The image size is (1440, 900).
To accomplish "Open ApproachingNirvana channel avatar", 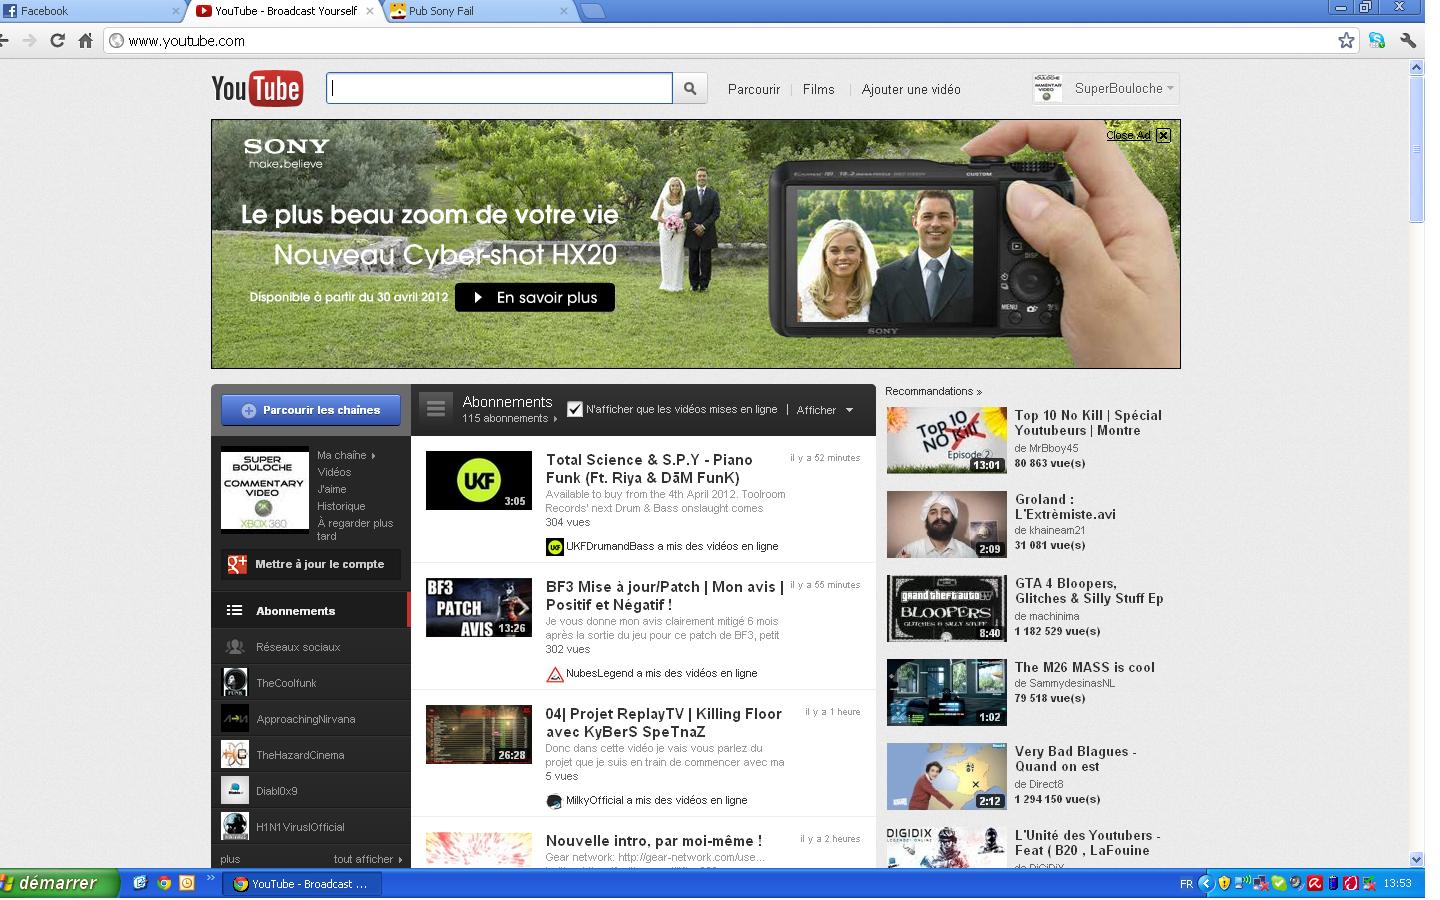I will coord(235,719).
